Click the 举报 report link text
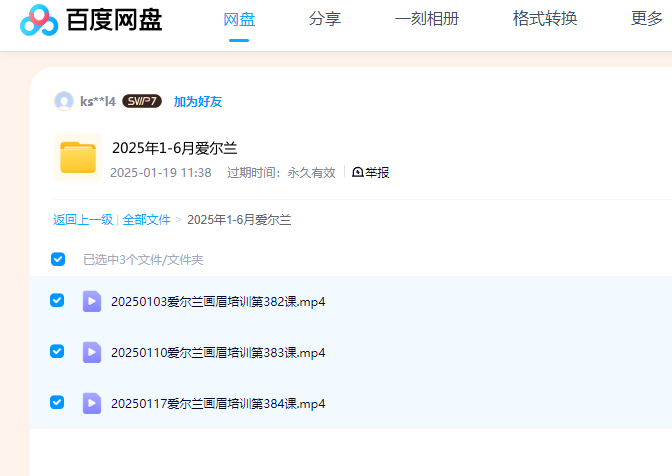Viewport: 672px width, 476px height. click(x=377, y=172)
